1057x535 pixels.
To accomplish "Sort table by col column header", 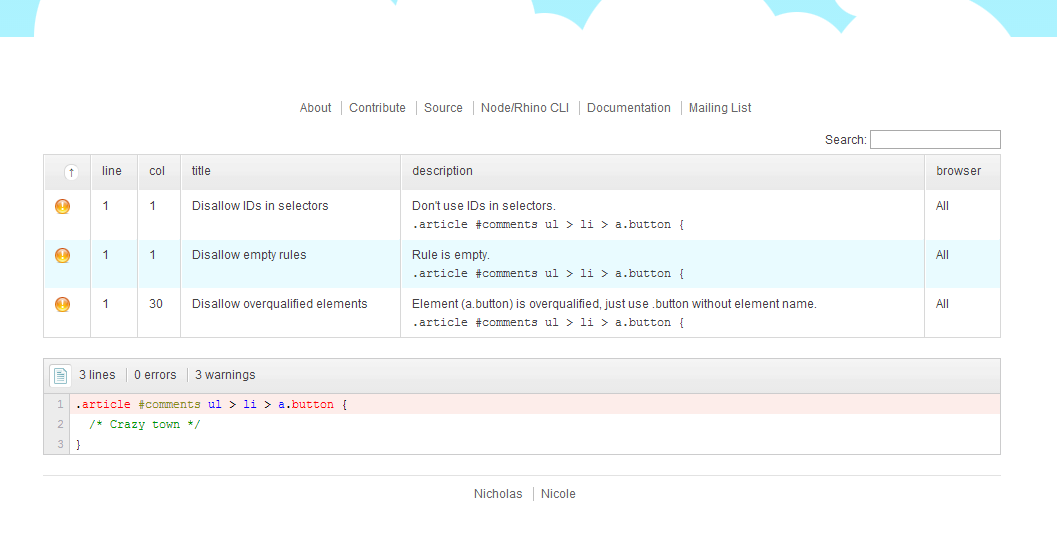I will 159,172.
